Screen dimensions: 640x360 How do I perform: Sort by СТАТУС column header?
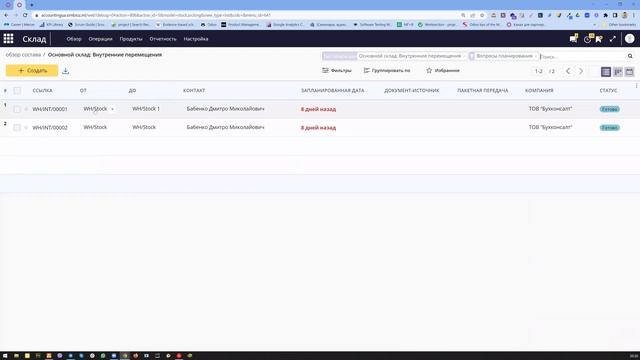point(608,91)
